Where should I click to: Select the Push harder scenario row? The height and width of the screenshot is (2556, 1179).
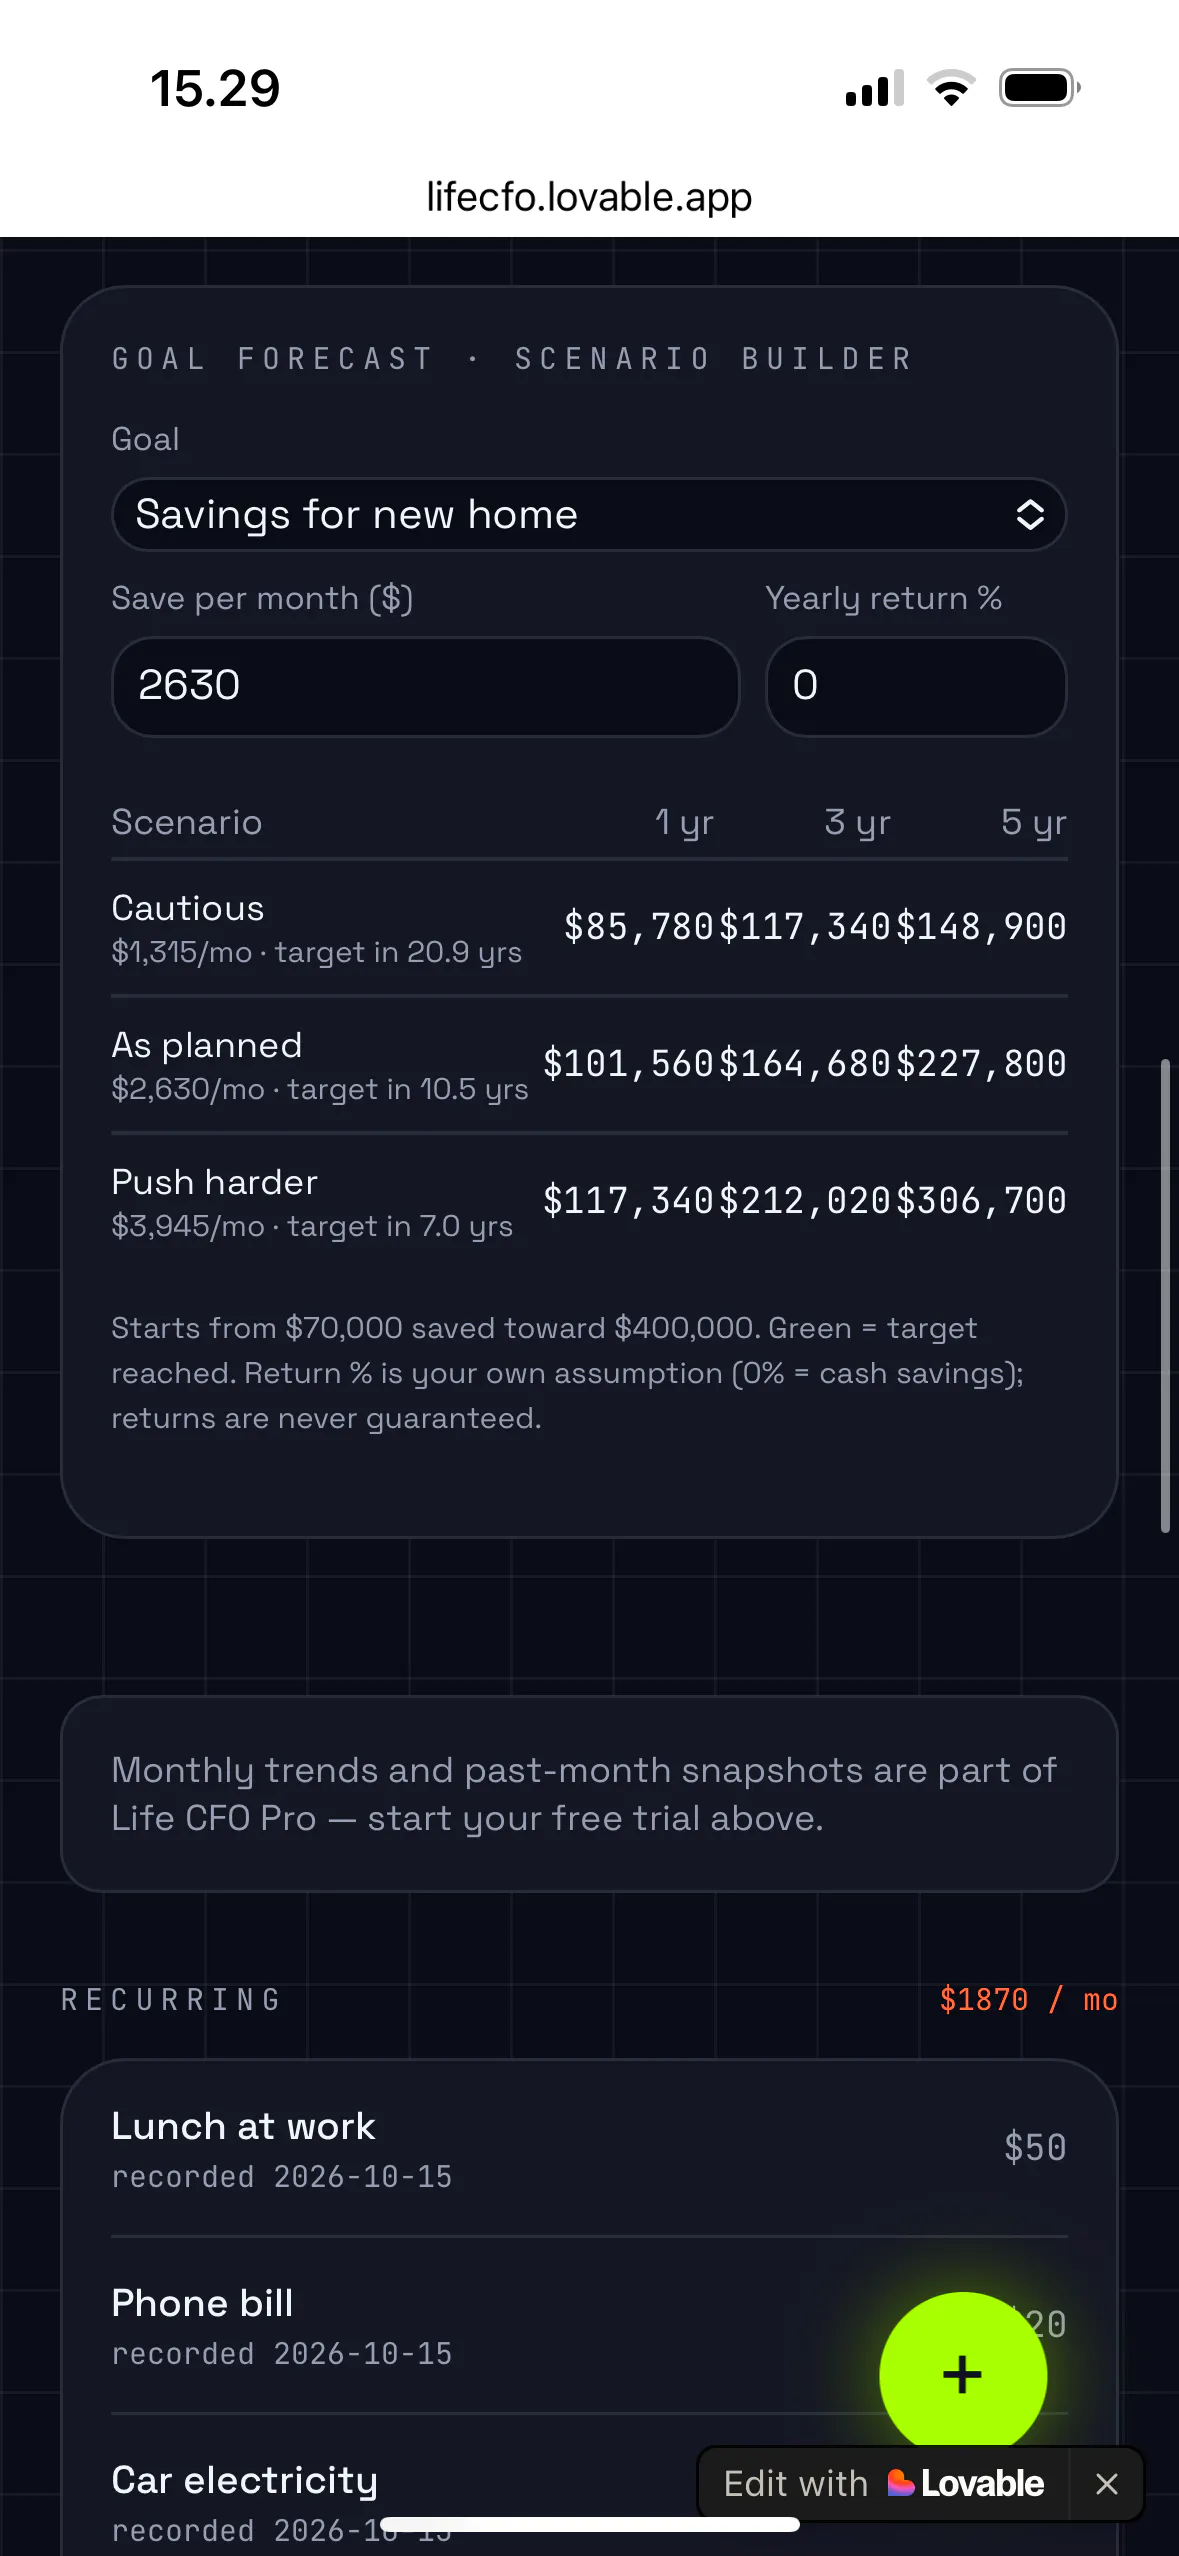(x=589, y=1202)
